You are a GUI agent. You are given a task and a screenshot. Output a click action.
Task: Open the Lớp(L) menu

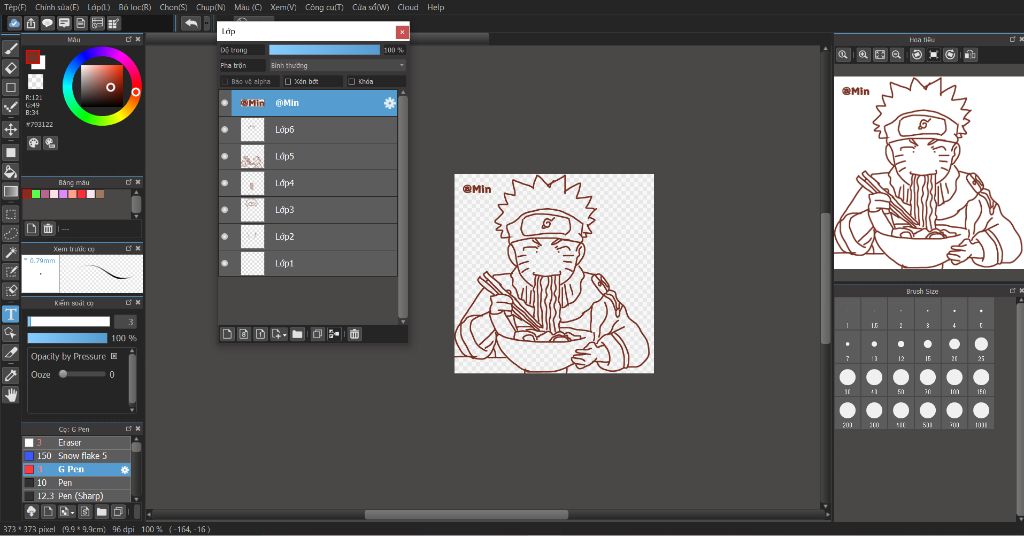tap(99, 7)
